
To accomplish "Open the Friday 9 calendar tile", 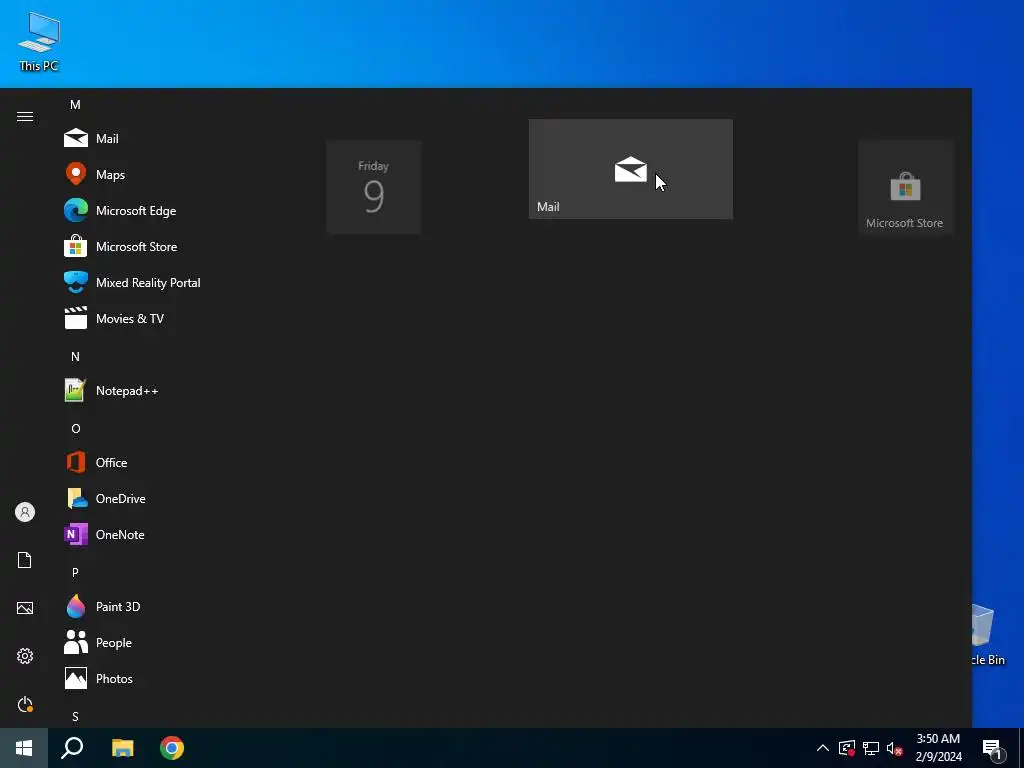I will [374, 187].
